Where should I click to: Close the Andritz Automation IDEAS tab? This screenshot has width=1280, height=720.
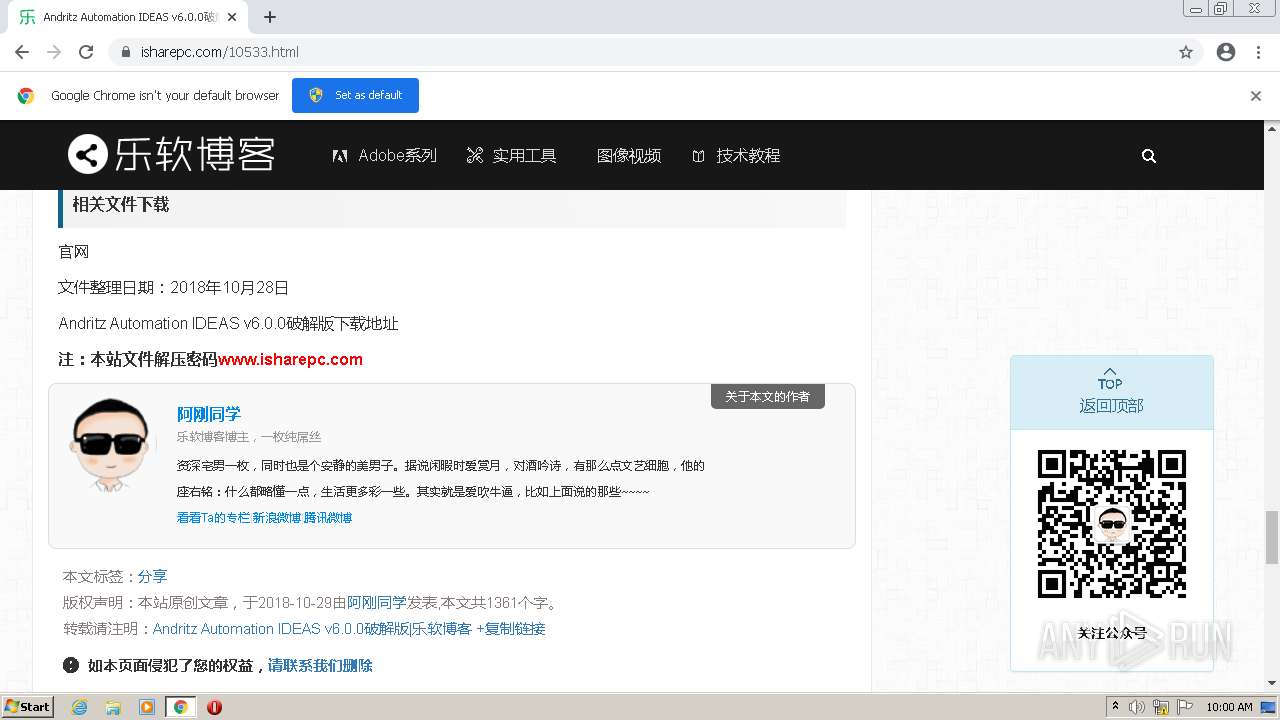[233, 17]
